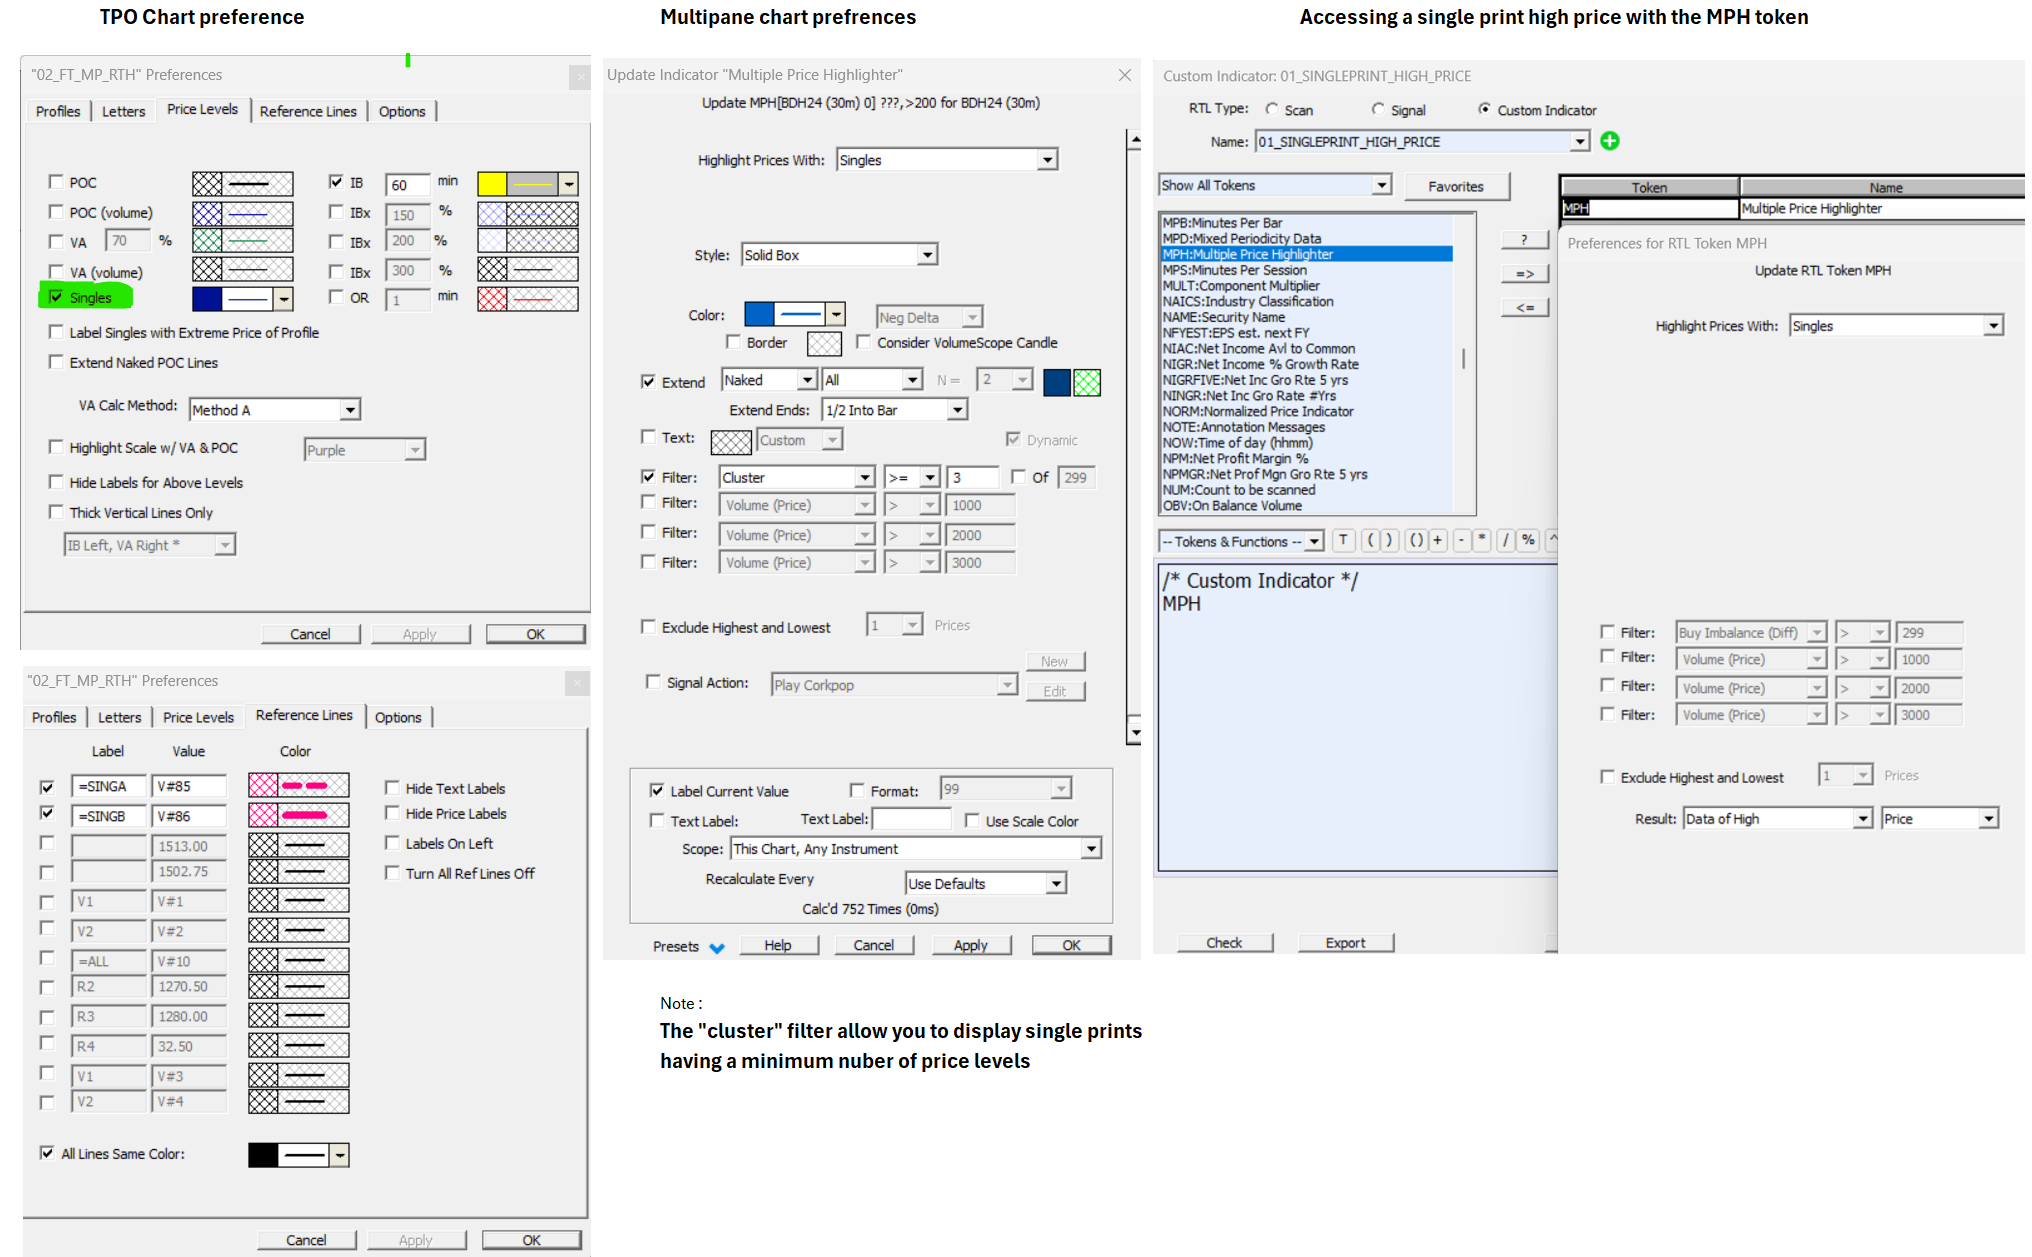Click the Export button
Viewport: 2032px width, 1257px height.
(1345, 943)
